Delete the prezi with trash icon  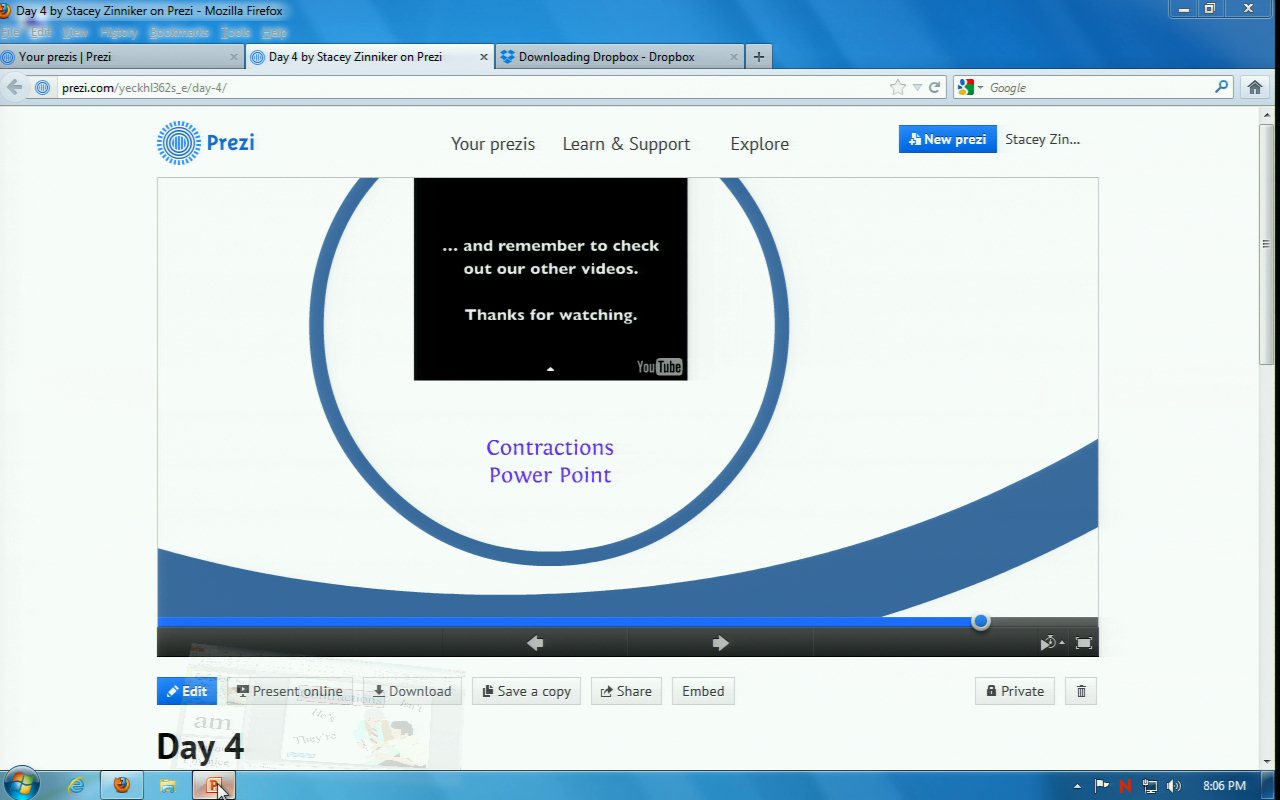click(x=1081, y=691)
